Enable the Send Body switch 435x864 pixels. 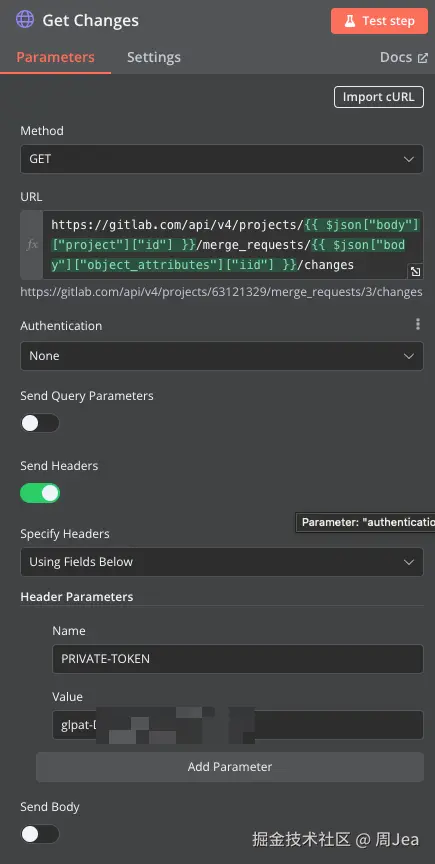pos(40,834)
